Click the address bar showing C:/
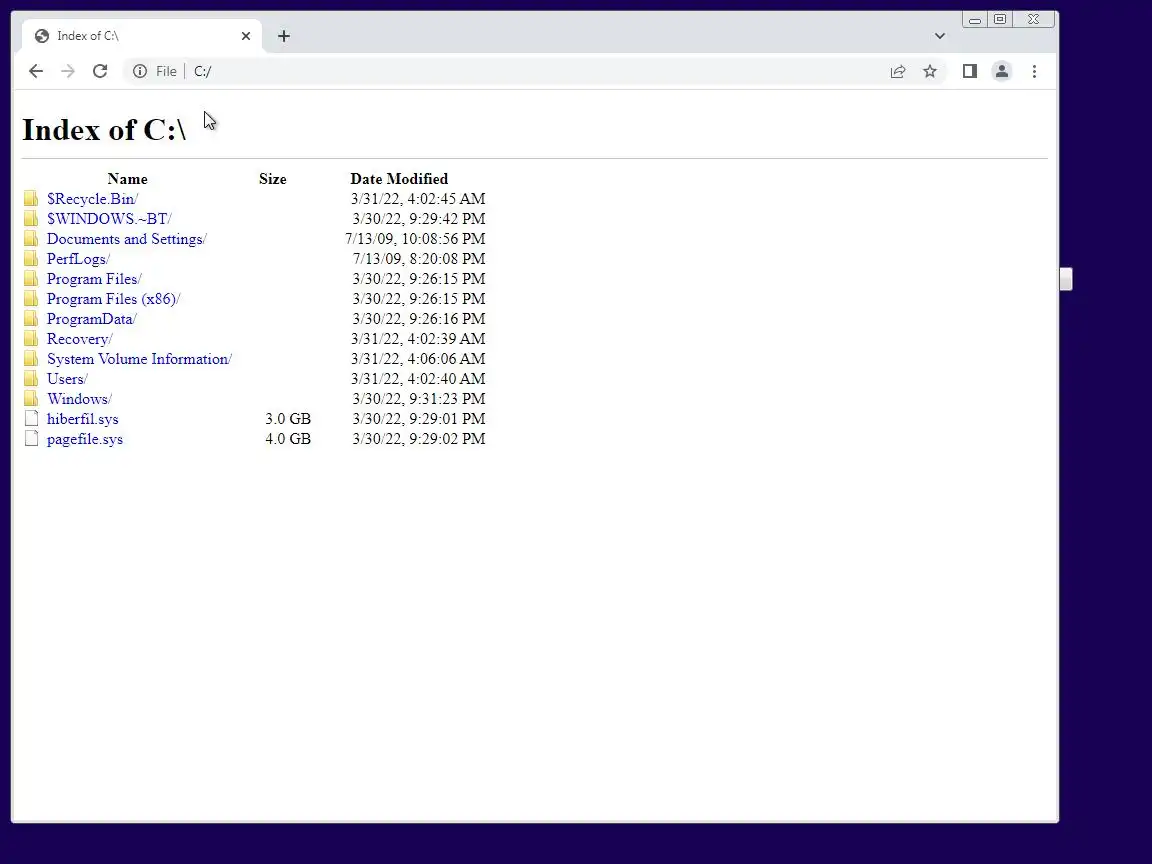1152x864 pixels. click(x=536, y=71)
